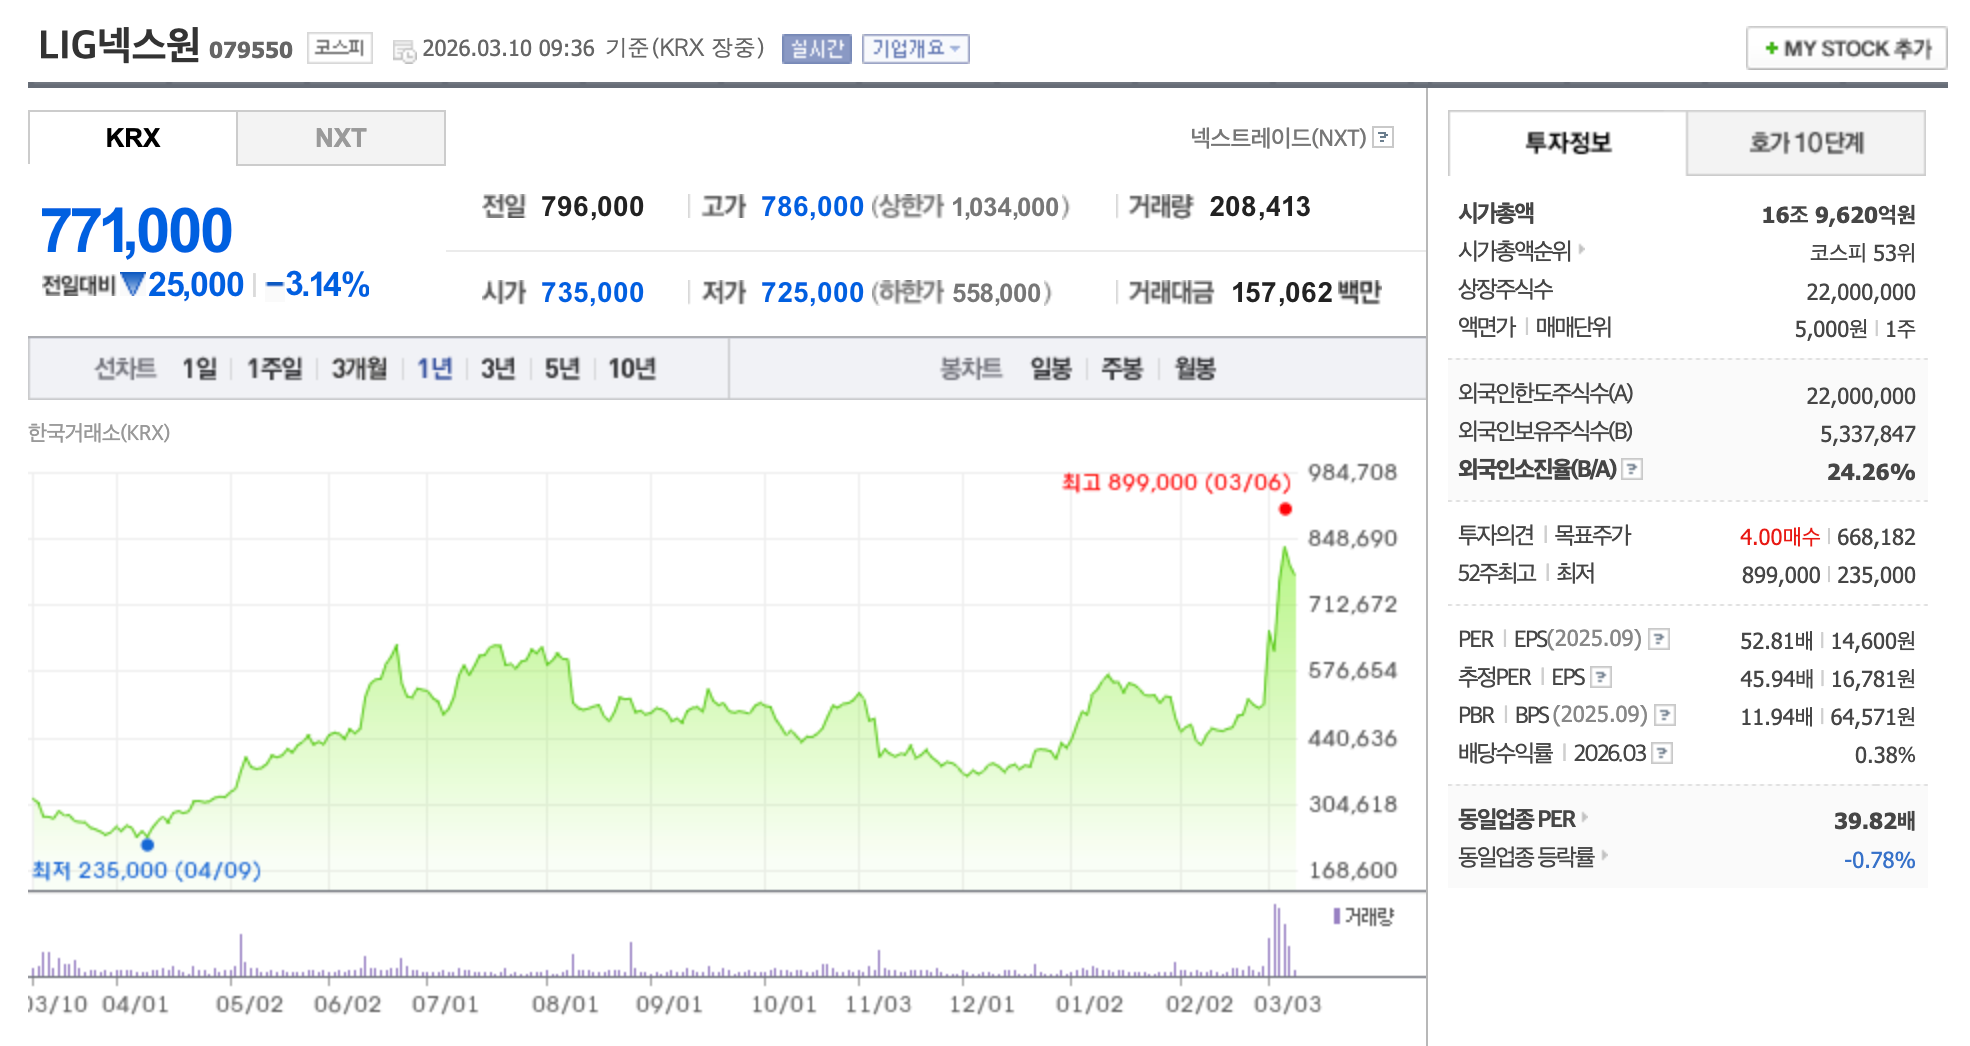Viewport: 1970px width, 1046px height.
Task: Select the 1주일 line chart period
Action: tap(275, 369)
